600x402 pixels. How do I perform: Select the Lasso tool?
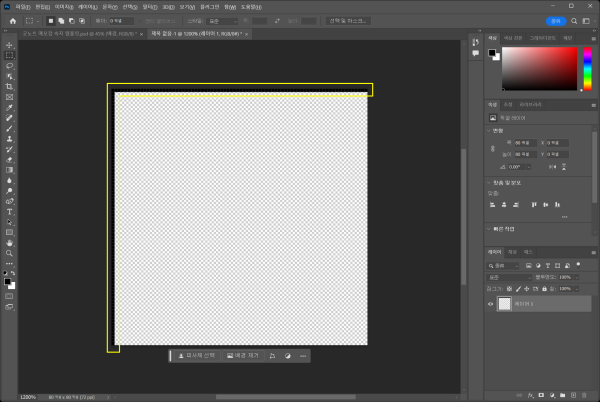tap(9, 66)
